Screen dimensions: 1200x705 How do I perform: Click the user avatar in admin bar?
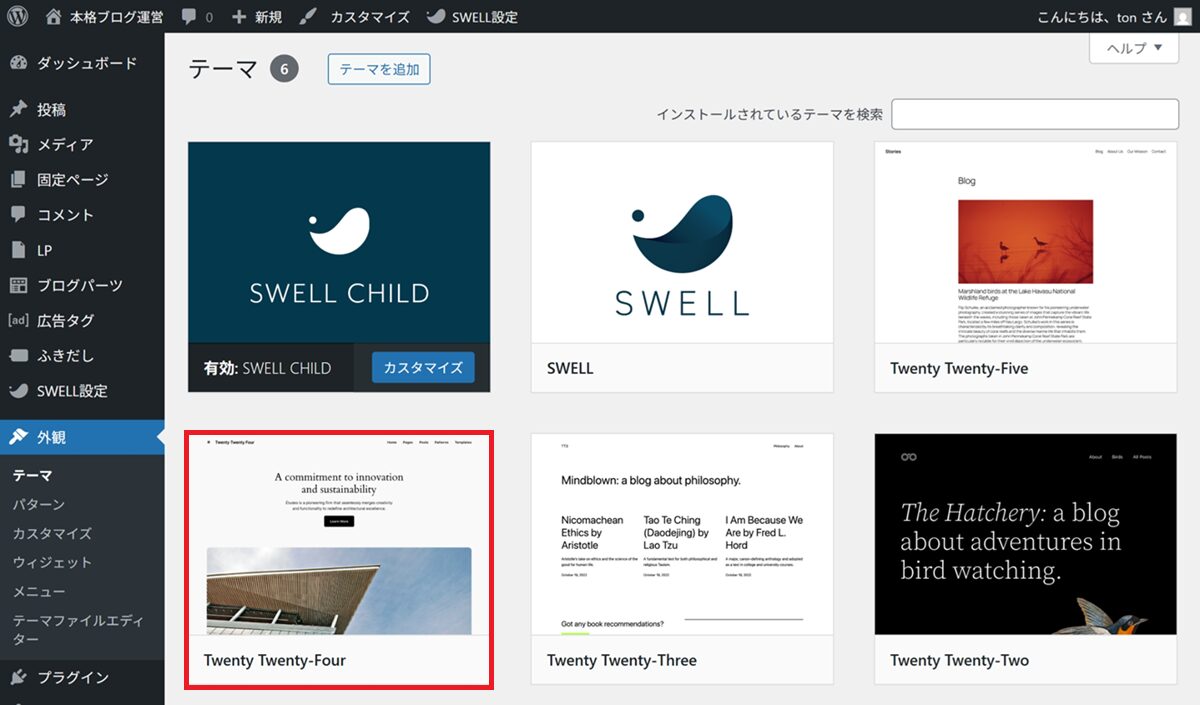point(1182,17)
